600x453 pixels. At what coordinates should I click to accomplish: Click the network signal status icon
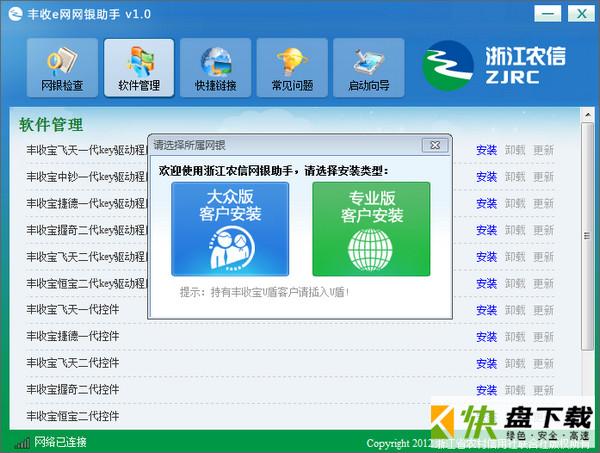coord(21,443)
